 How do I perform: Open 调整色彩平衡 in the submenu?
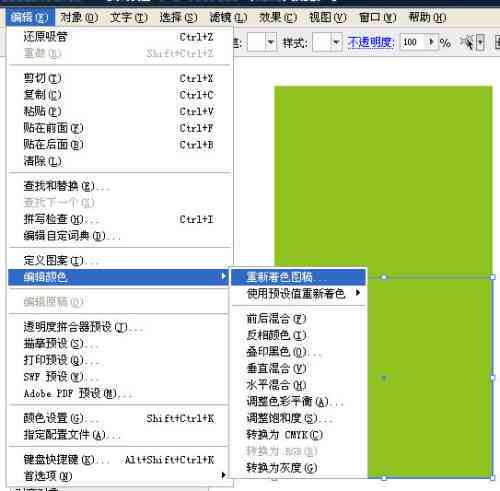coord(299,402)
